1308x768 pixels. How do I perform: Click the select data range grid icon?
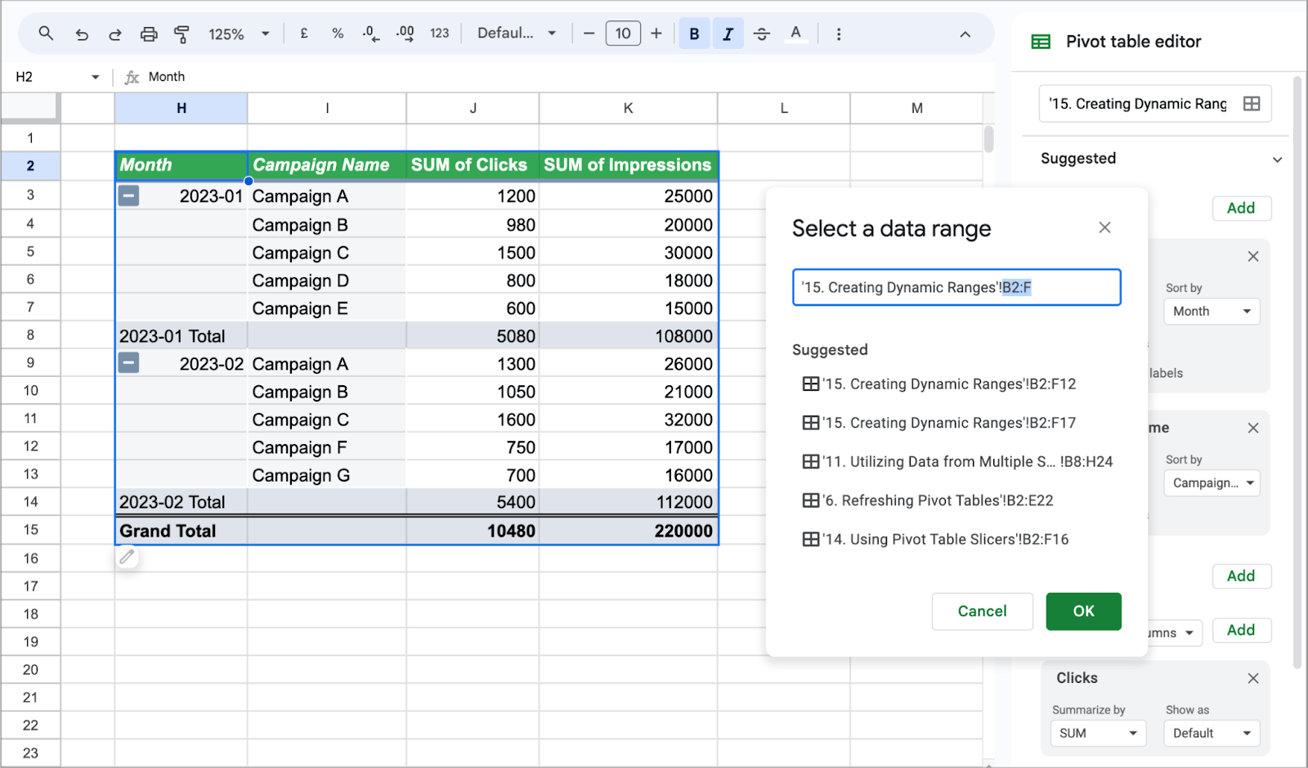1251,104
